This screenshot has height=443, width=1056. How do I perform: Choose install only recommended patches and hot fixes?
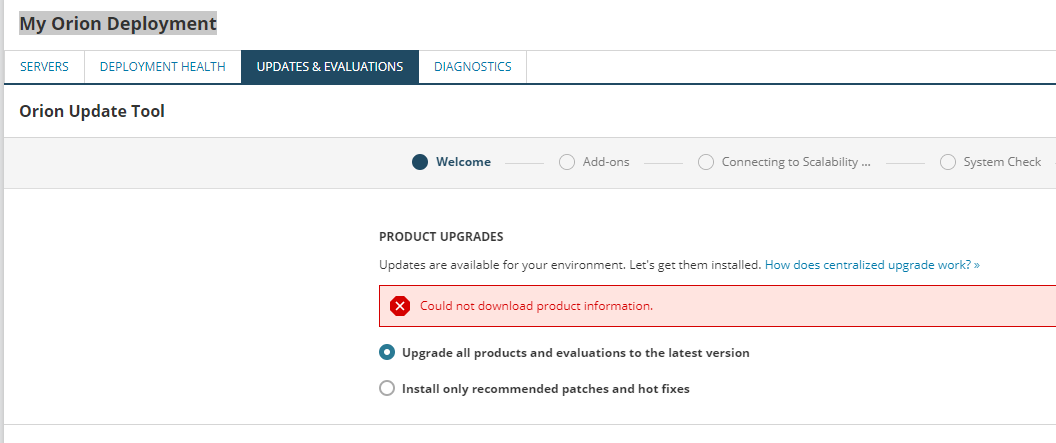(387, 389)
